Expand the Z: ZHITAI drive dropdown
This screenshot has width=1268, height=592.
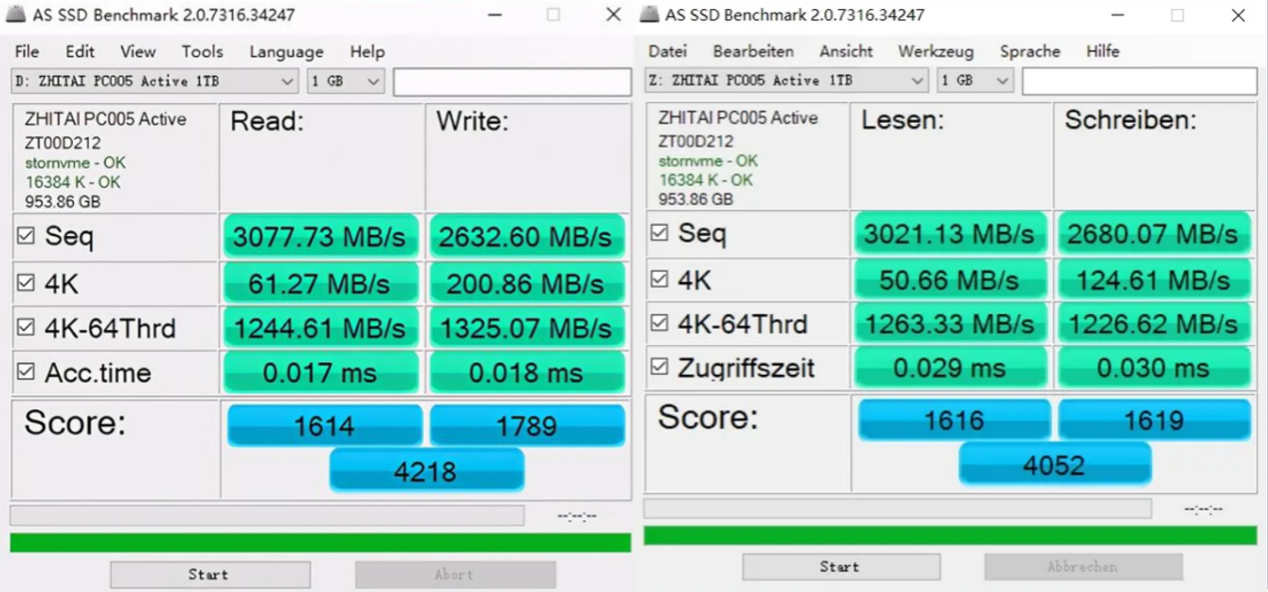pyautogui.click(x=786, y=80)
